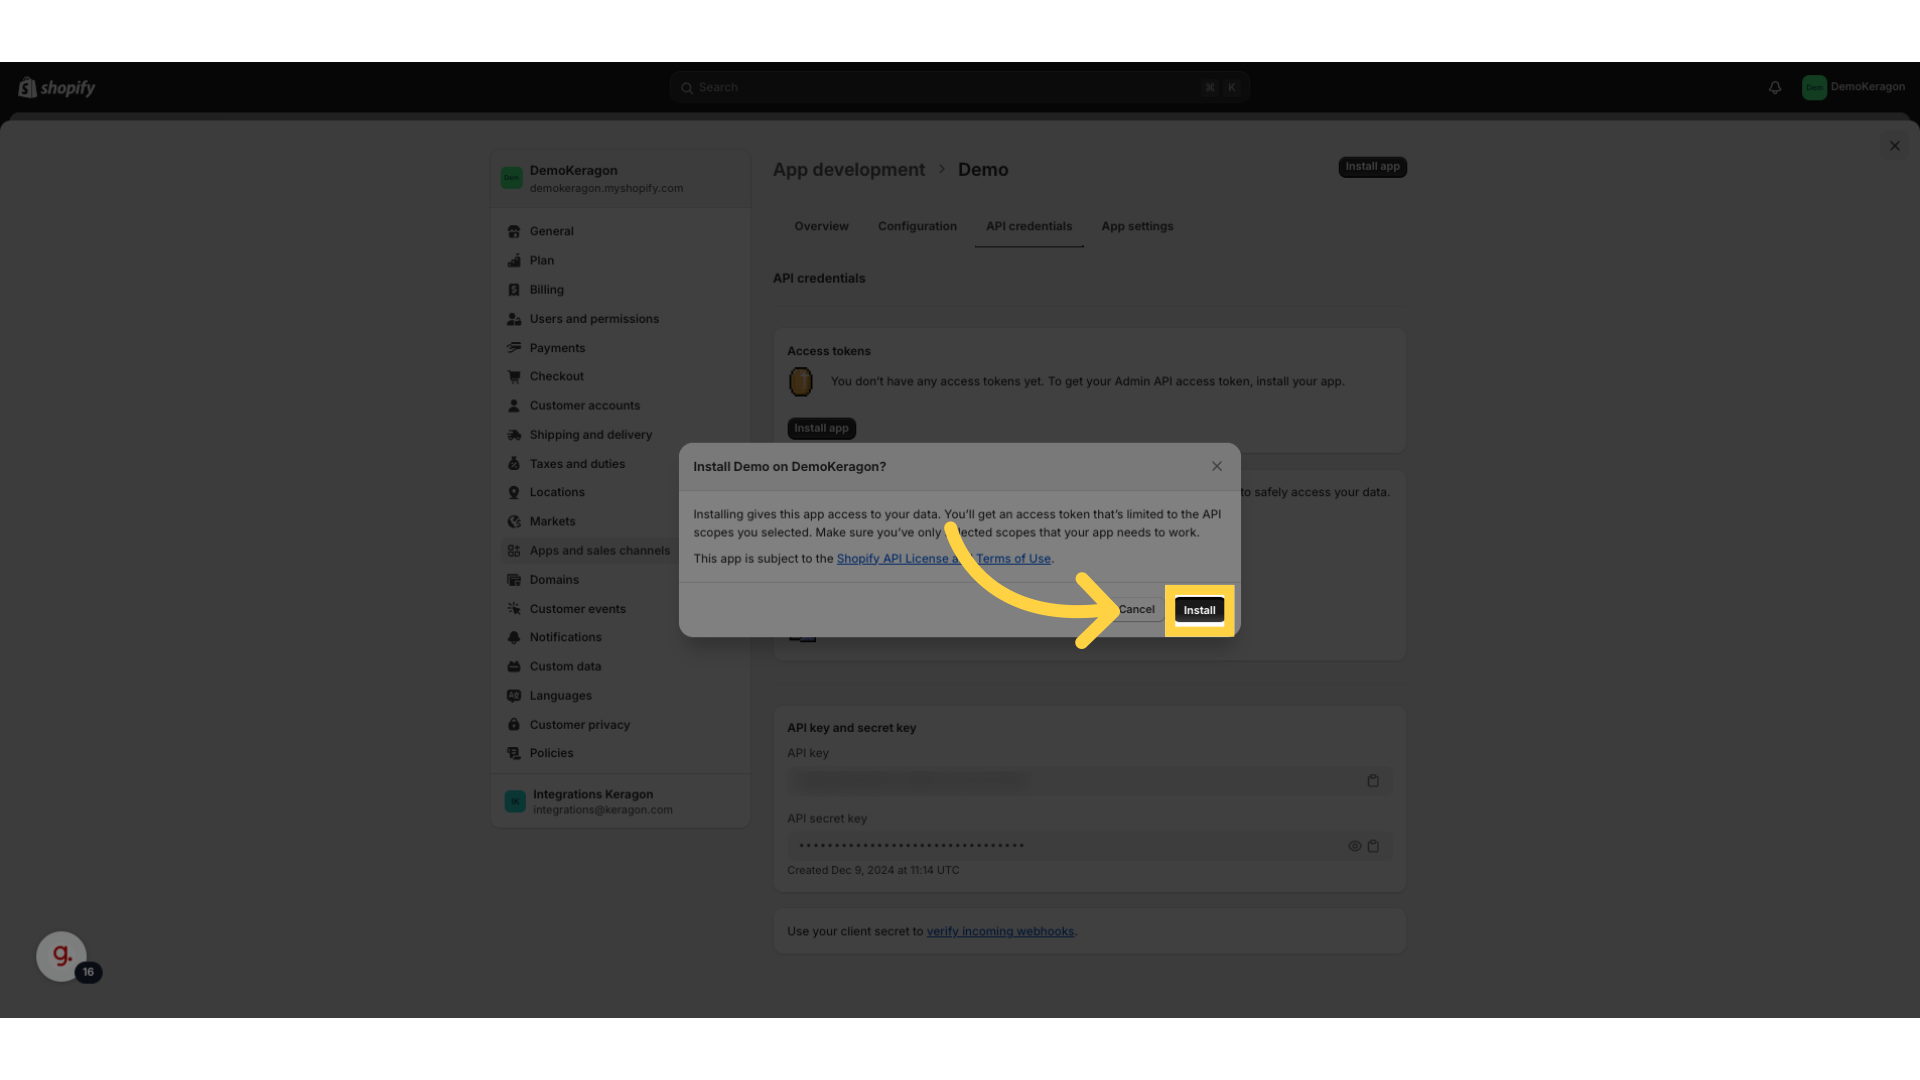Cancel the install dialog

pyautogui.click(x=1136, y=609)
